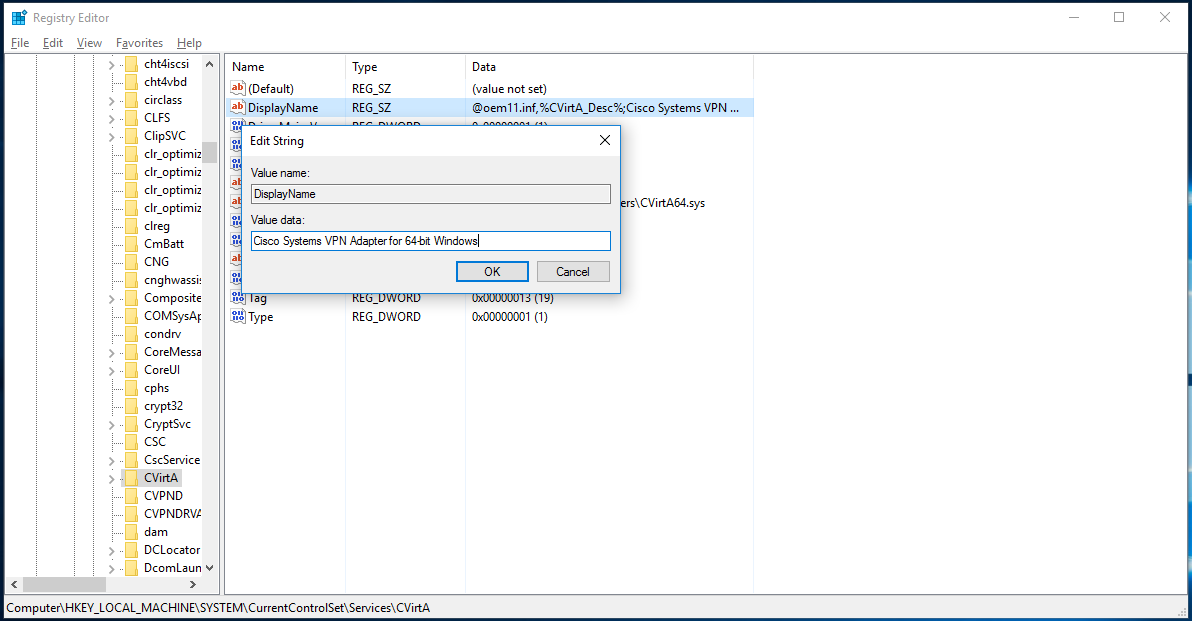Expand the CoreMessaging tree node
This screenshot has height=621, width=1192.
click(x=112, y=353)
